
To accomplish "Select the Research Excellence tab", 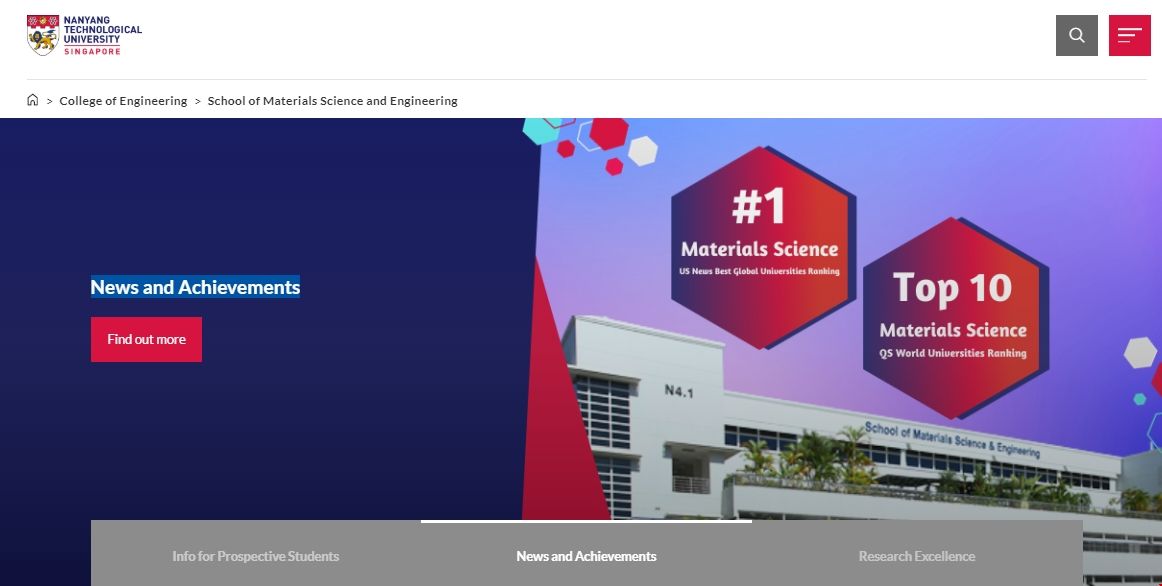I will pyautogui.click(x=916, y=555).
